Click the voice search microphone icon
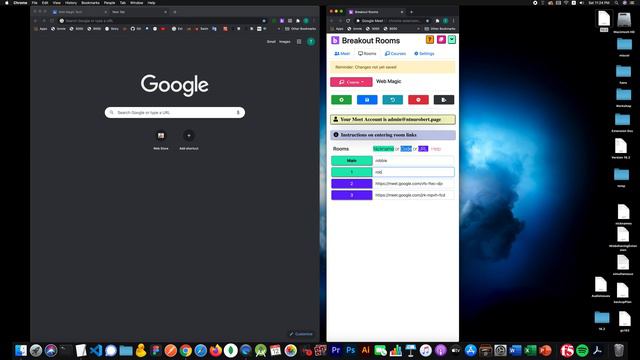This screenshot has width=640, height=360. (x=238, y=112)
